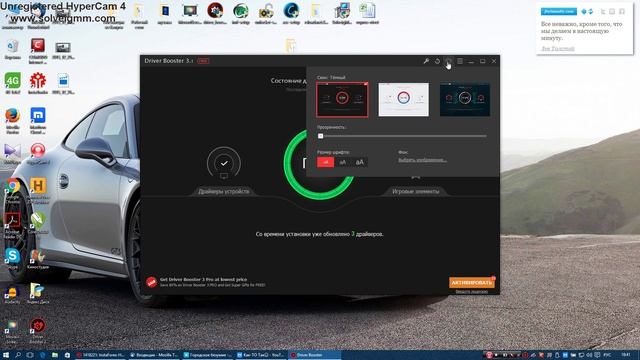This screenshot has height=360, width=640.
Task: Open the Get Driver Booster 3 Pro promo
Action: (x=212, y=282)
